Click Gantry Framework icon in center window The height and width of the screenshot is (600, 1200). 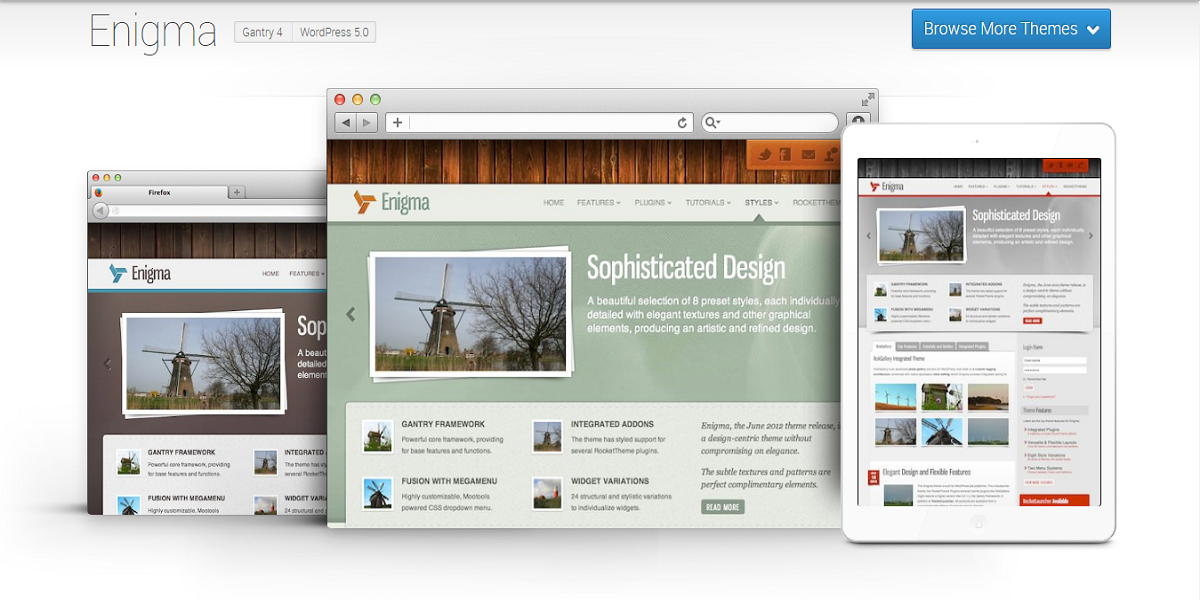coord(377,435)
